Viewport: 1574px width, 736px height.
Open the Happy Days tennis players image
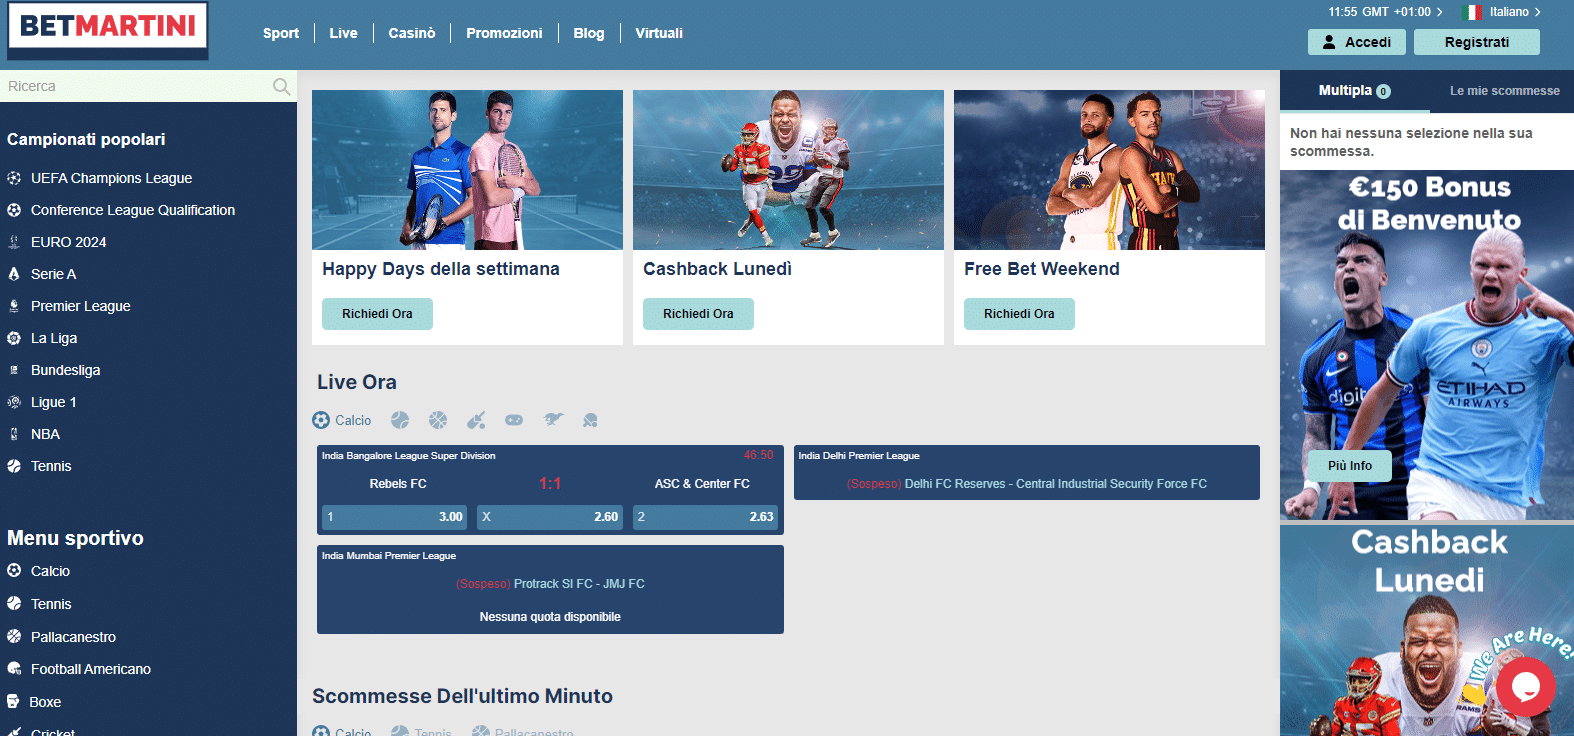pyautogui.click(x=467, y=170)
